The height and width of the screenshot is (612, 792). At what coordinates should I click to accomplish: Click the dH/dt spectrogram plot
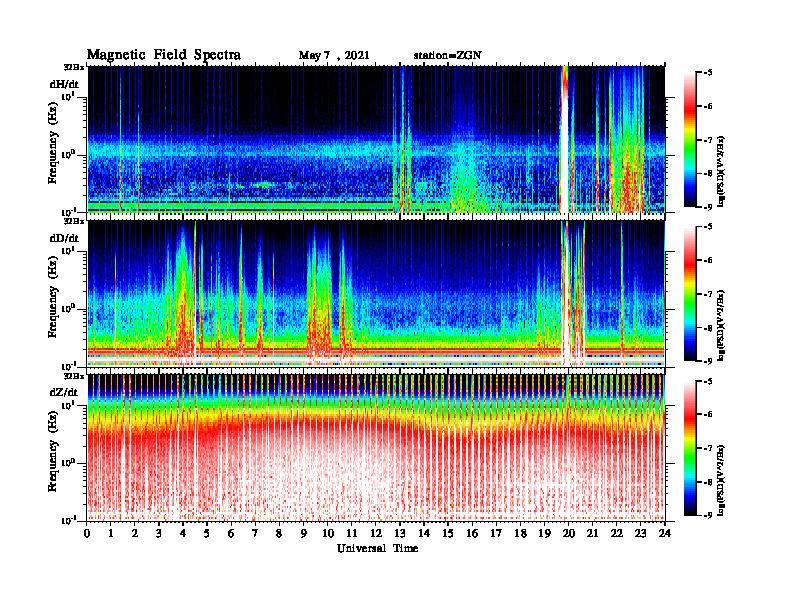[x=376, y=139]
